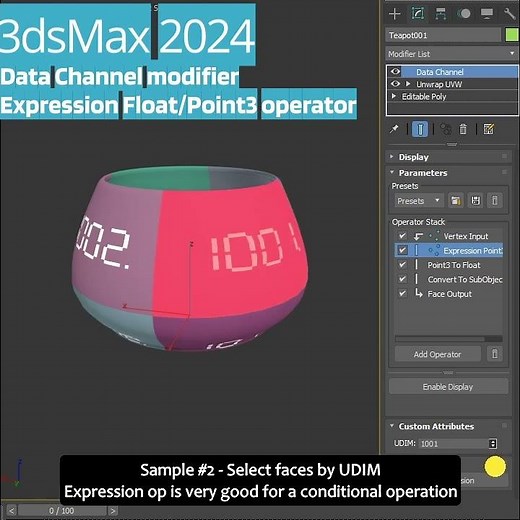Expand the Editable Poly sub-objects arrow
The image size is (520, 520).
coord(394,96)
